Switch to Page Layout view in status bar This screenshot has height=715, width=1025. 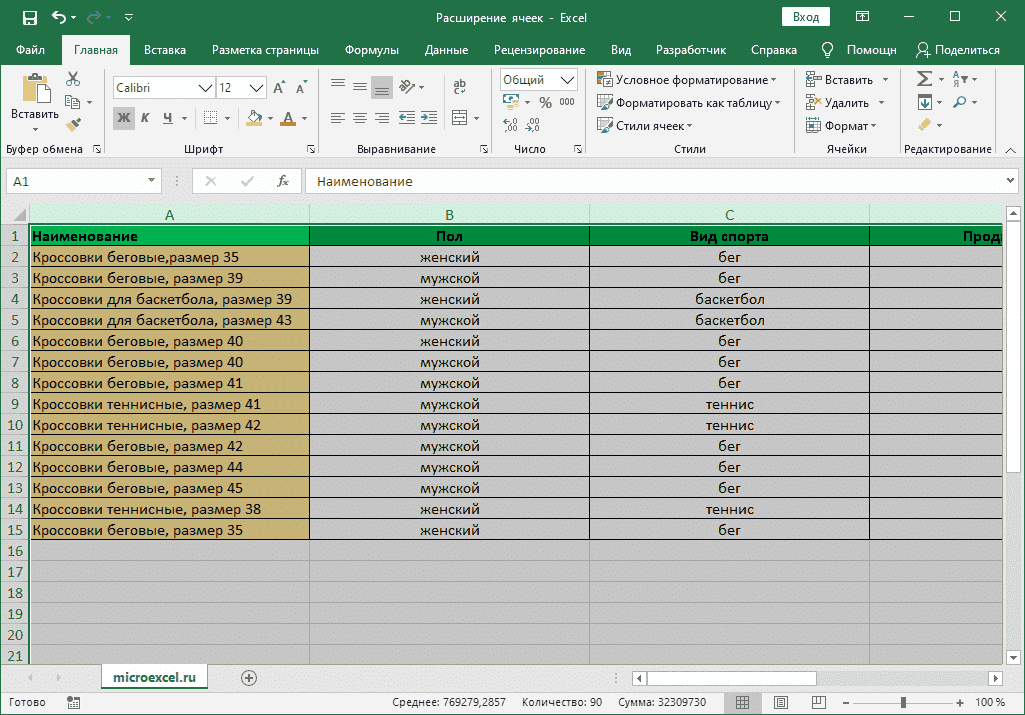pos(780,702)
